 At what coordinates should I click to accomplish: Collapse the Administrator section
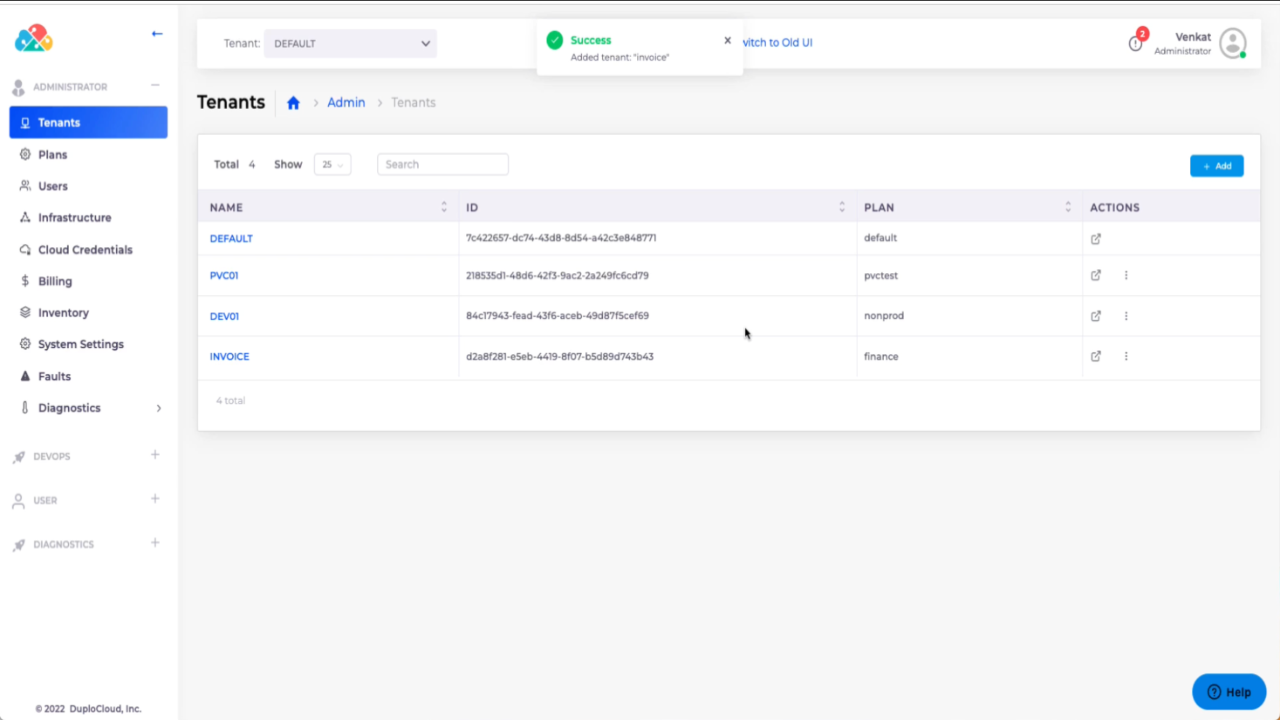pyautogui.click(x=155, y=86)
